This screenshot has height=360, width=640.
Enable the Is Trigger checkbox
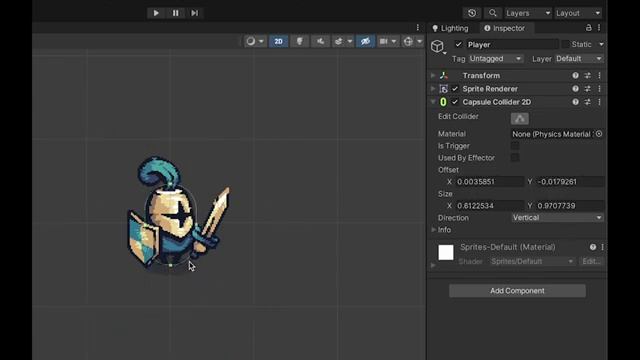[515, 146]
